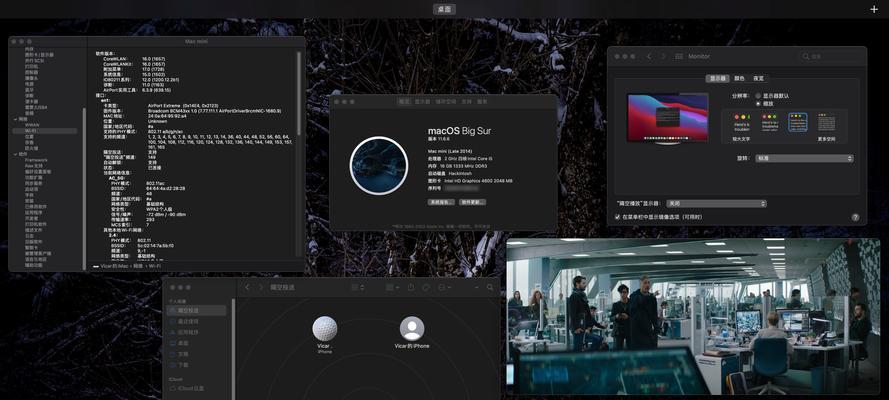Open the 隔空播放 display dropdown
This screenshot has width=889, height=400.
point(717,203)
